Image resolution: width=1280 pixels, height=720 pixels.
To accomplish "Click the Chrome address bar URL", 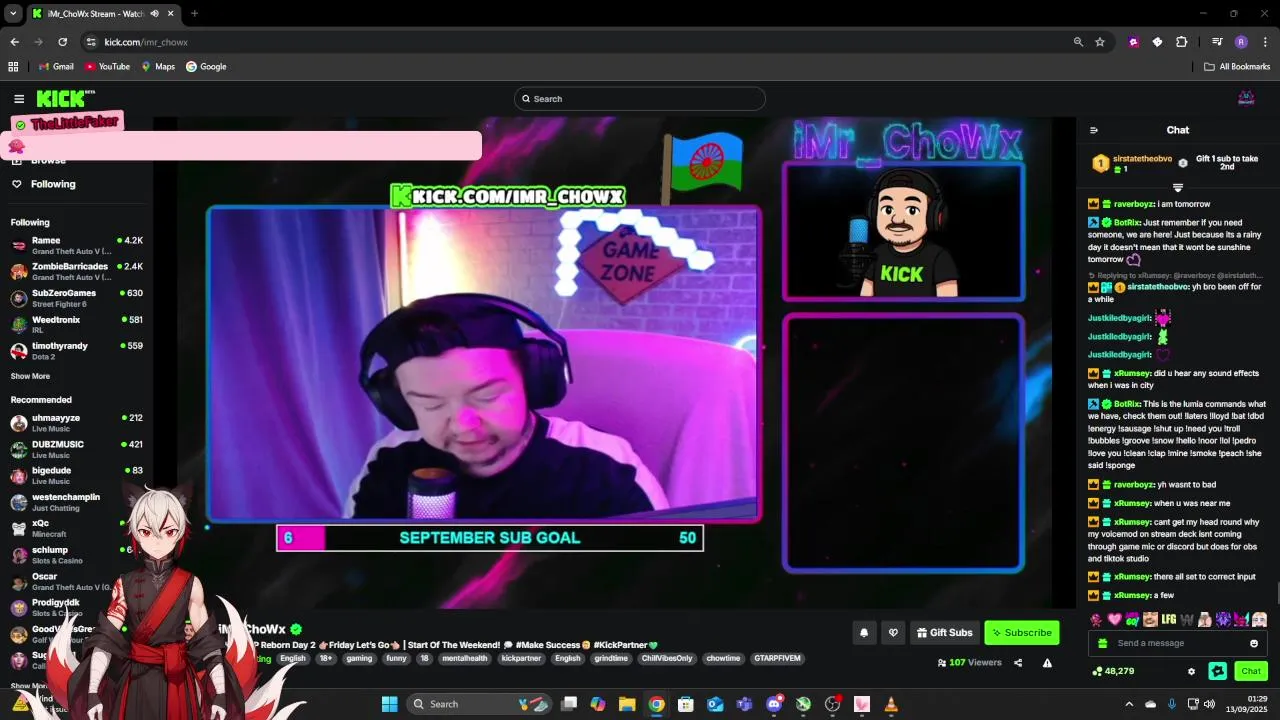I will [146, 42].
